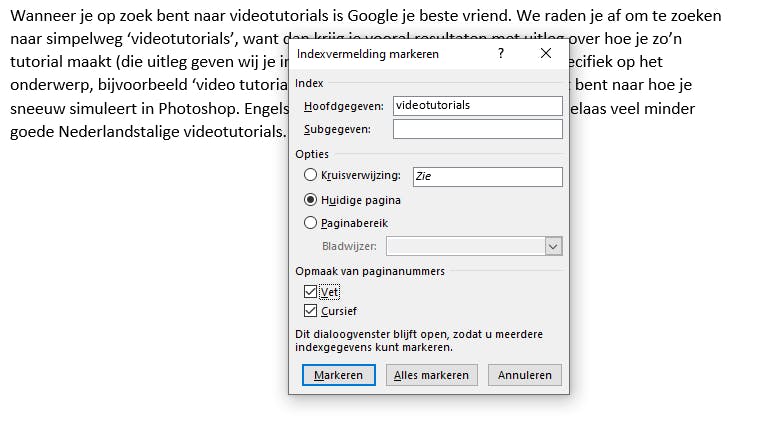Screen dimensions: 760x425
Task: Click the Hoofdgegeven label
Action: [x=343, y=105]
